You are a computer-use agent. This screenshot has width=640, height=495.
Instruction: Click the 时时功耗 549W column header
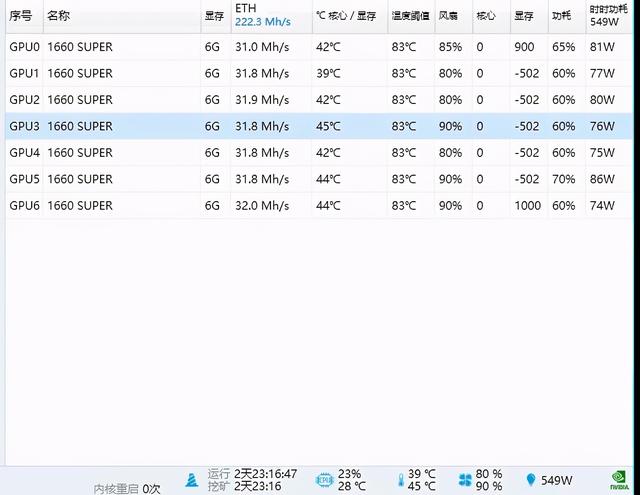[x=609, y=15]
